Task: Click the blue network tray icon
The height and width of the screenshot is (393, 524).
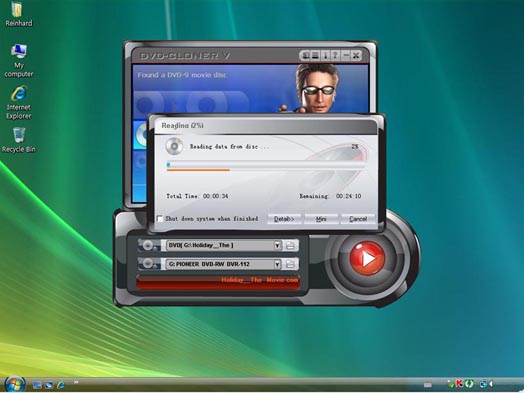Action: 483,384
